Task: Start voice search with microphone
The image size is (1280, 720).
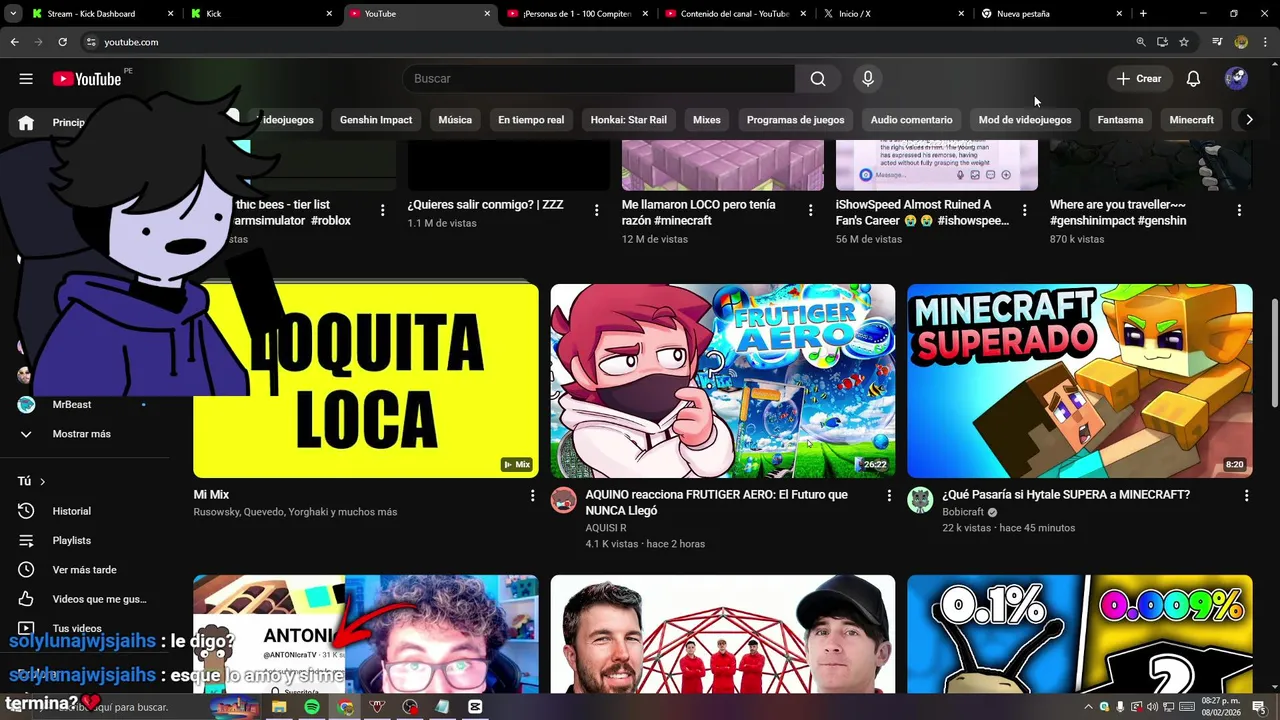Action: pyautogui.click(x=867, y=79)
